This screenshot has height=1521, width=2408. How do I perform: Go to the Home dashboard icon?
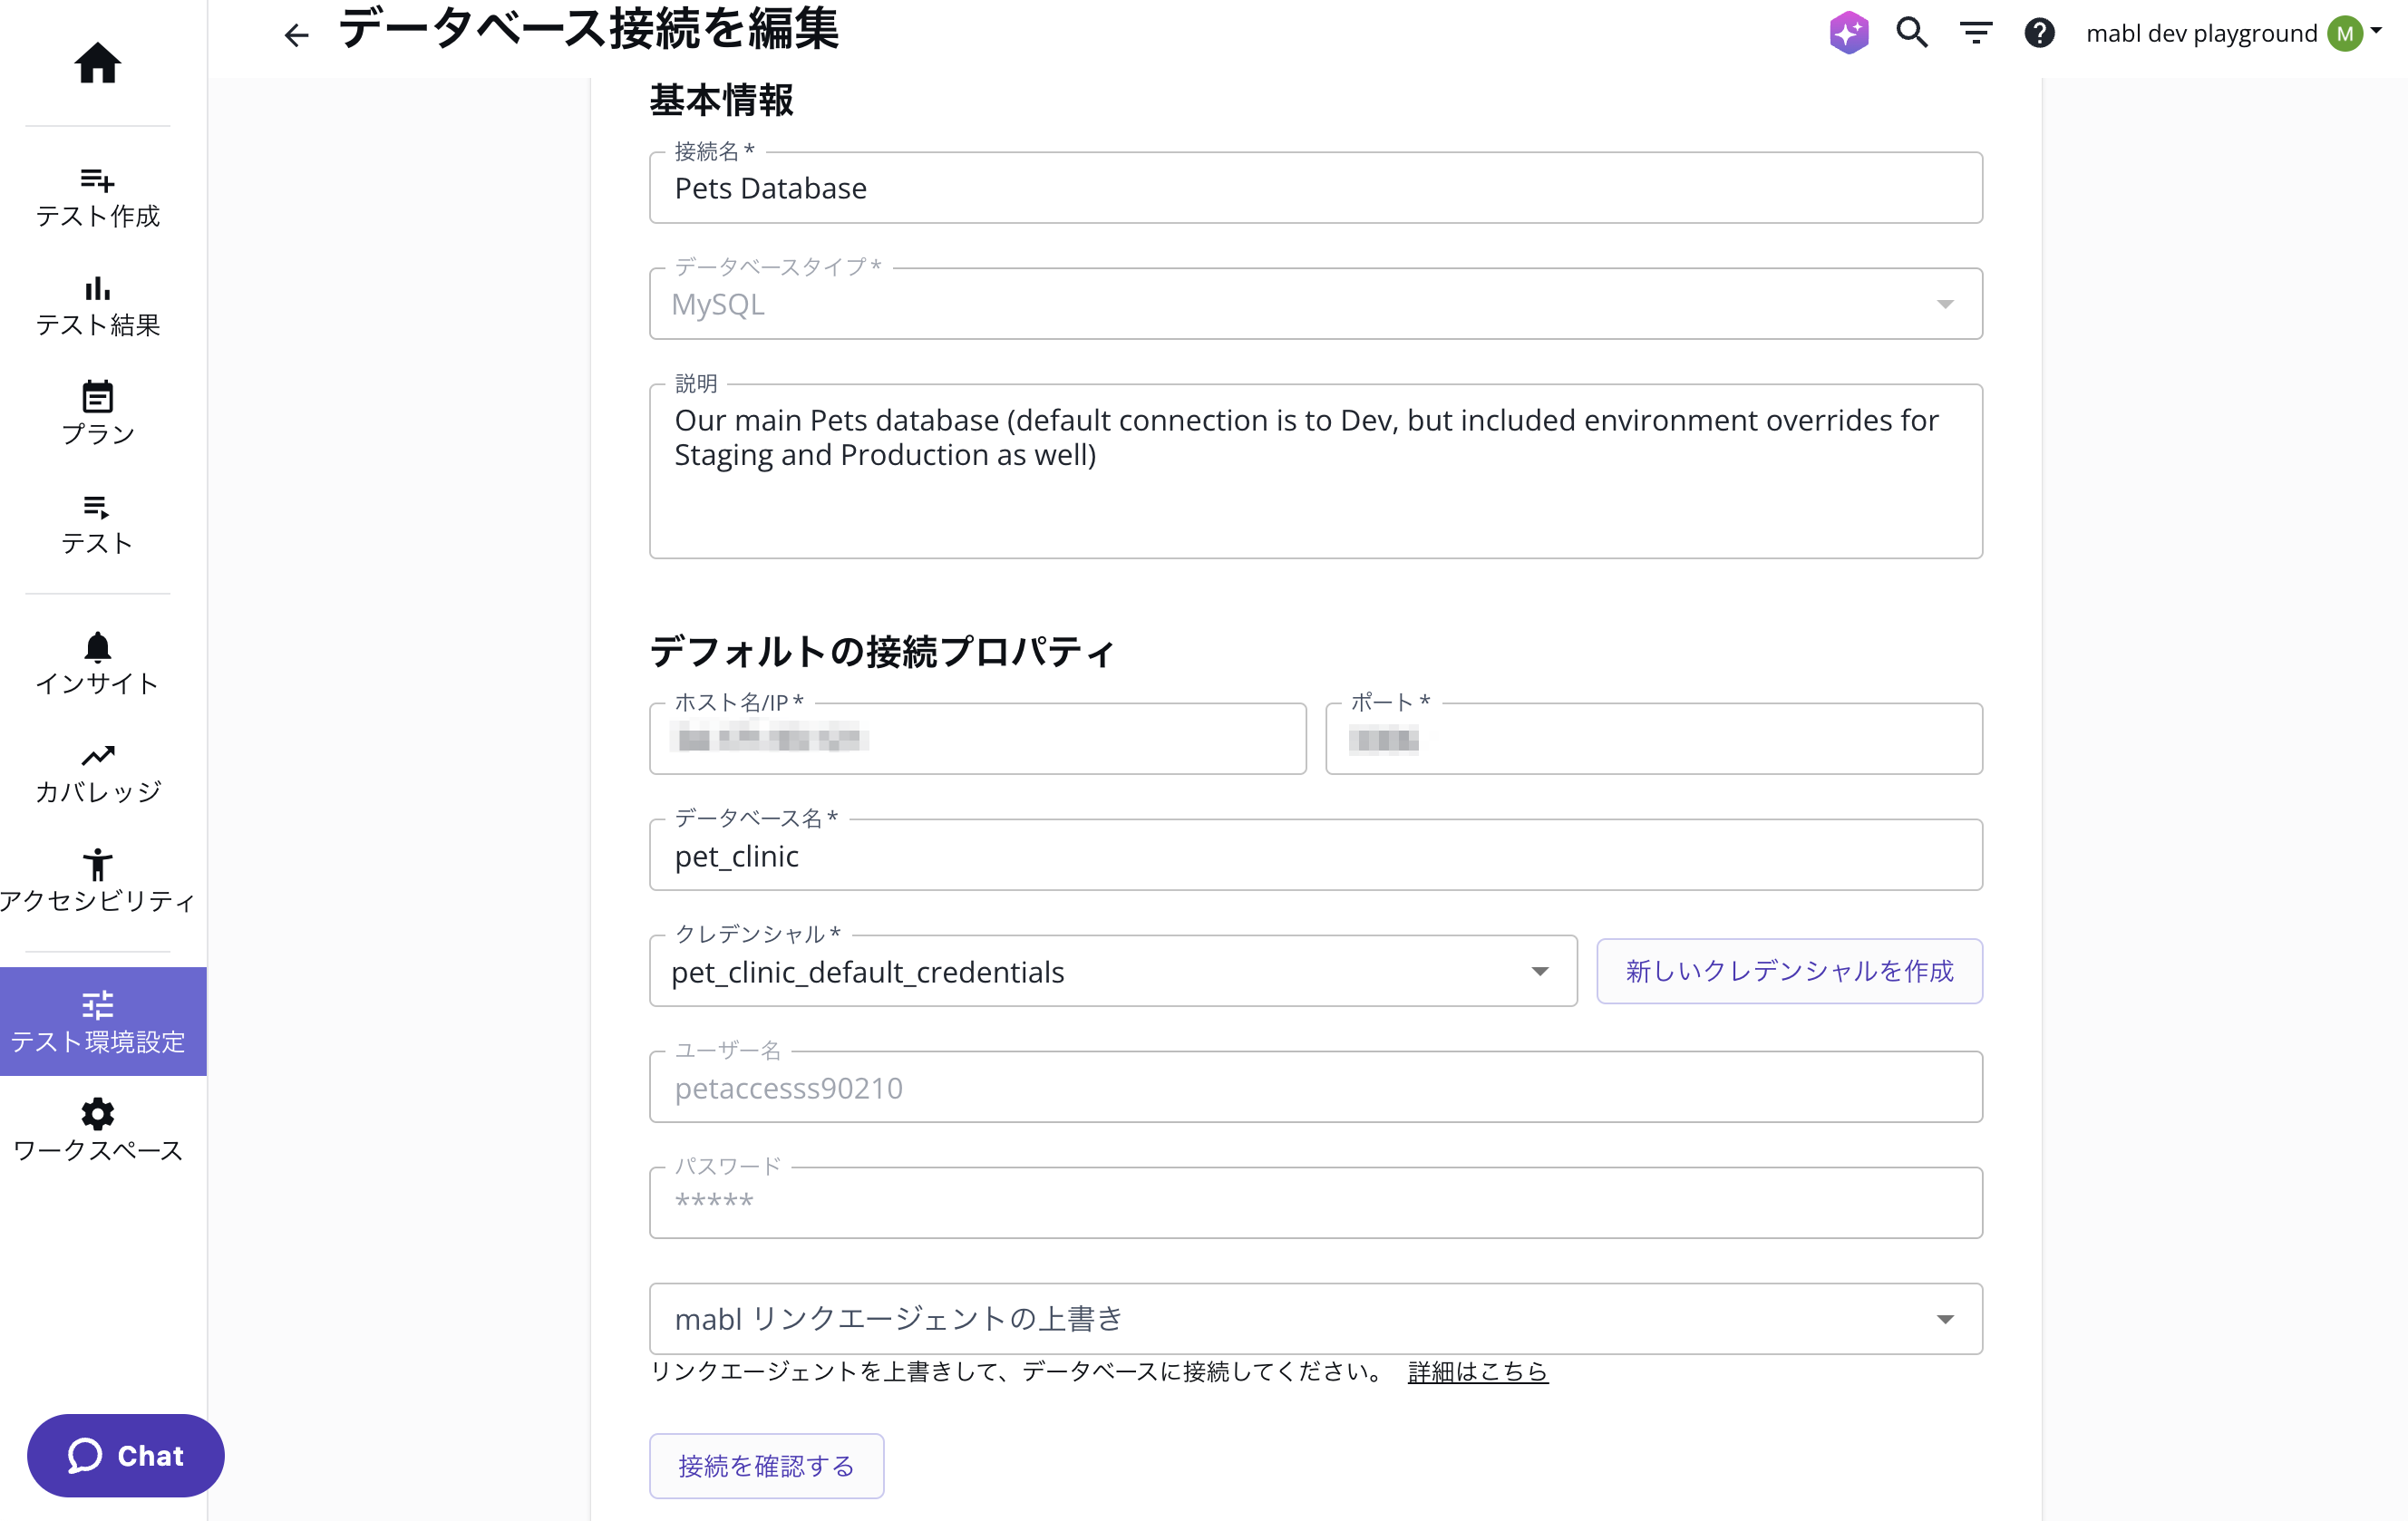(x=97, y=63)
